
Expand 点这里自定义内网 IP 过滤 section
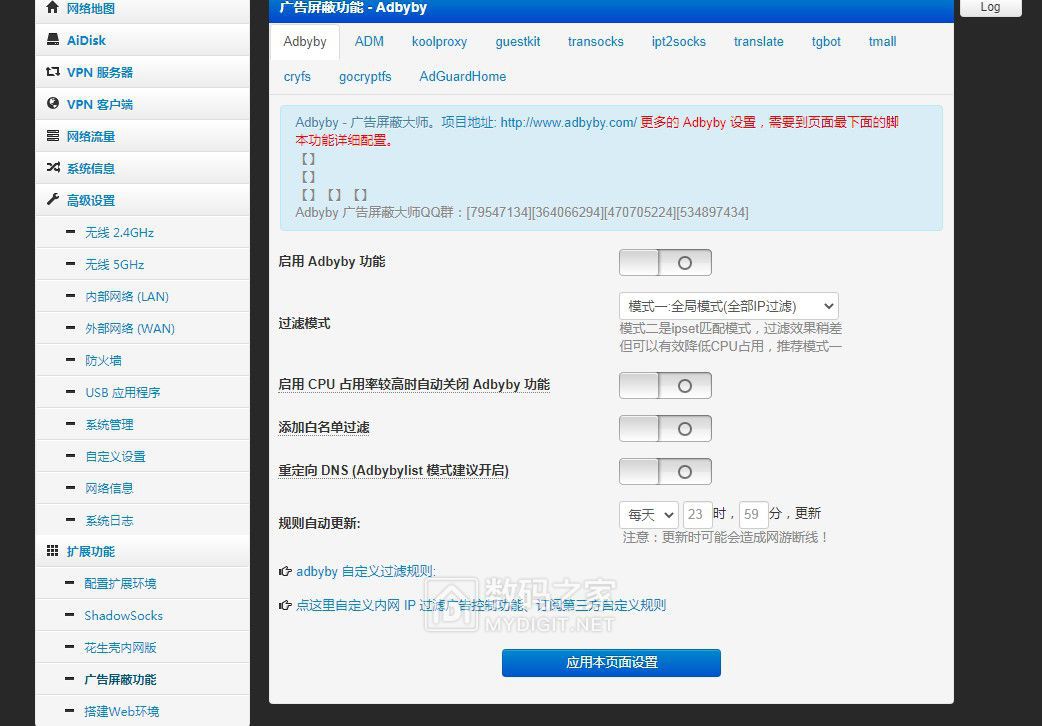coord(480,605)
